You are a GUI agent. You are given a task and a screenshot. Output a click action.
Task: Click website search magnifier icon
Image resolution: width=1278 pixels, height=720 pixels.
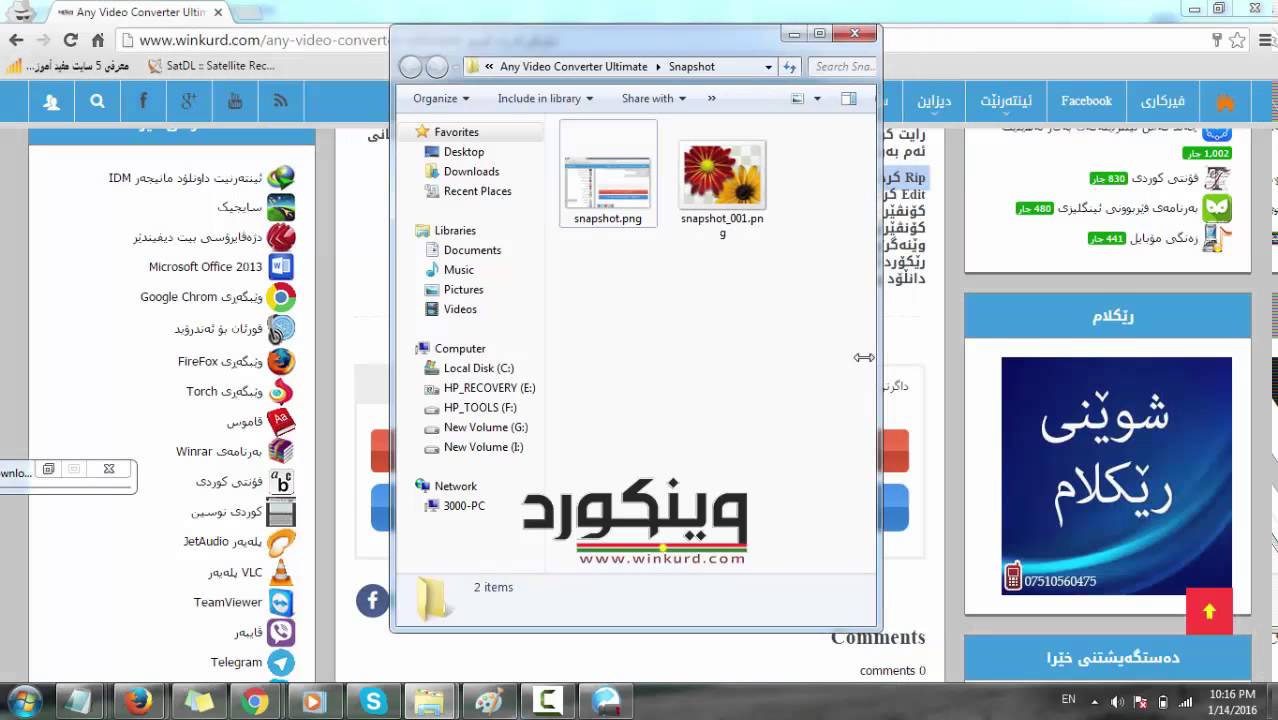tap(97, 101)
